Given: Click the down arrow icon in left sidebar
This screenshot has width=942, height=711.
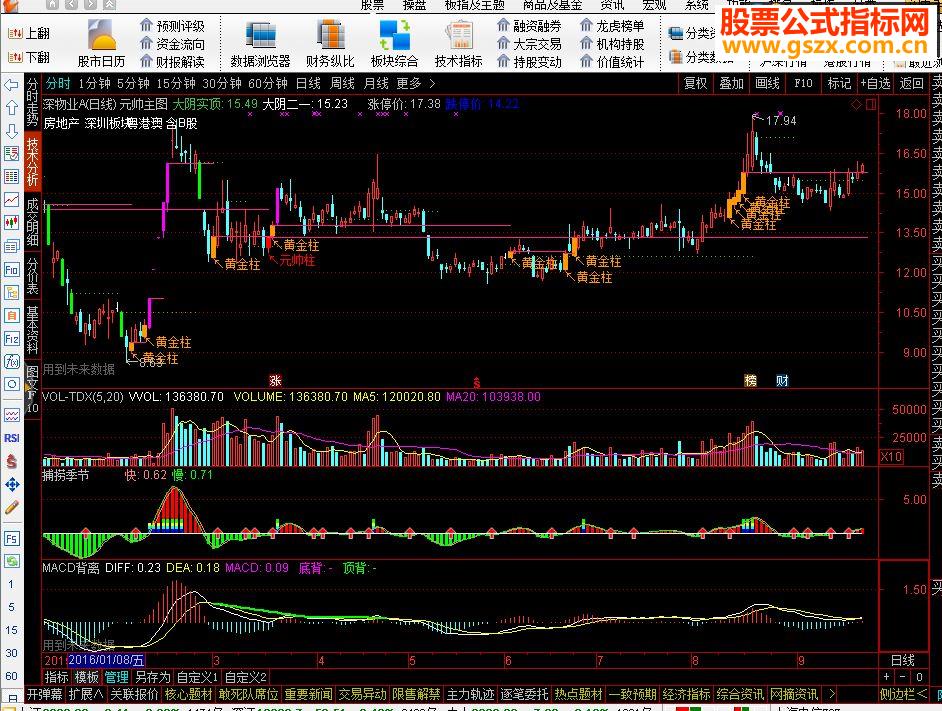Looking at the screenshot, I should (x=11, y=130).
